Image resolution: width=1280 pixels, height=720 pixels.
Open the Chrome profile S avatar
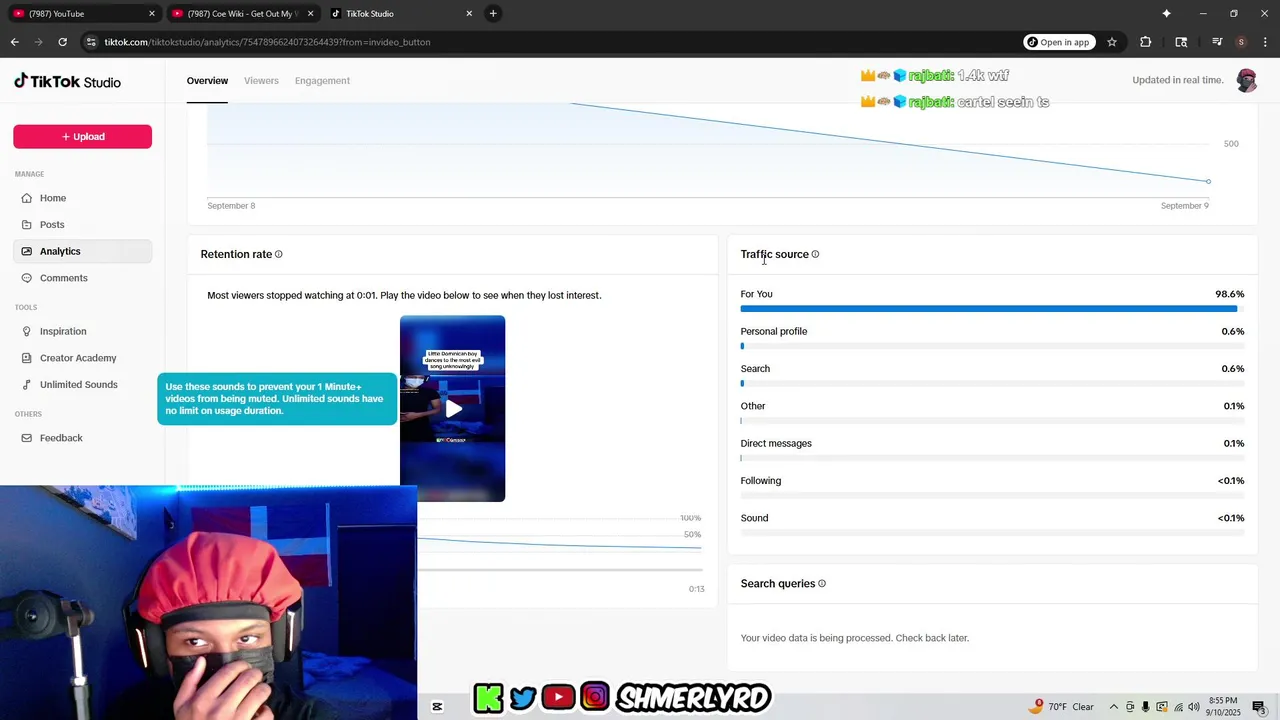(1241, 42)
